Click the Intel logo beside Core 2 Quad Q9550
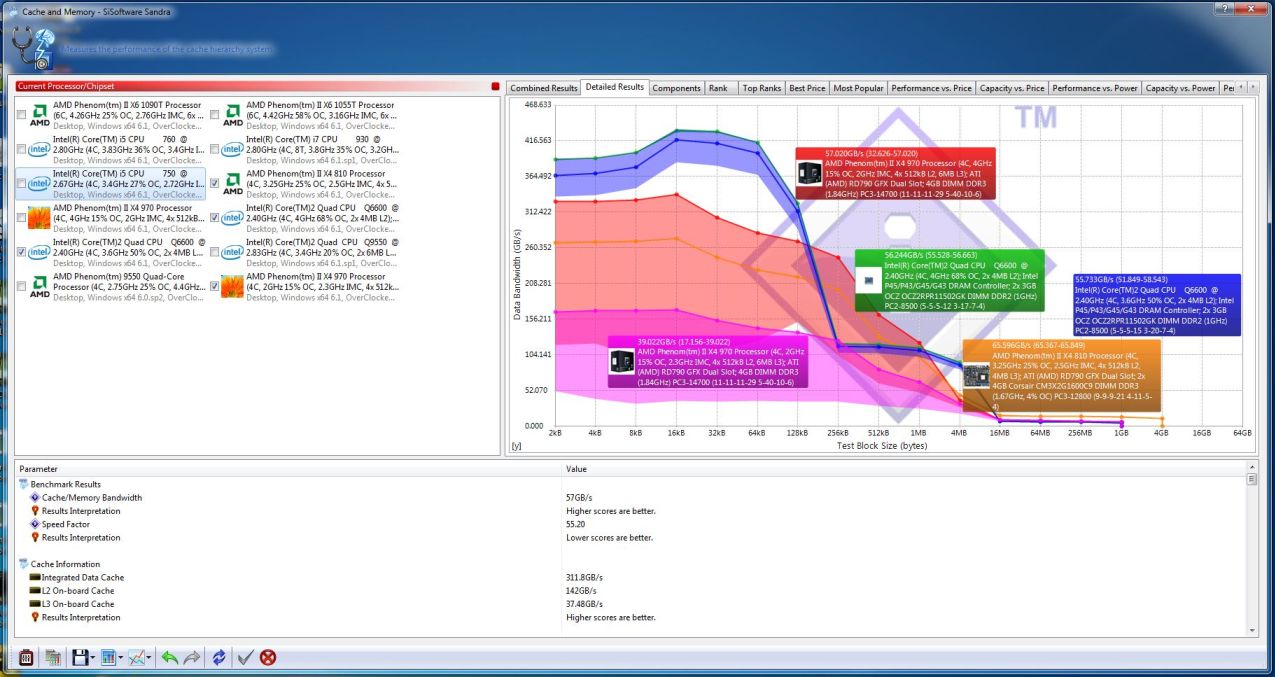Viewport: 1275px width, 677px height. (x=233, y=252)
